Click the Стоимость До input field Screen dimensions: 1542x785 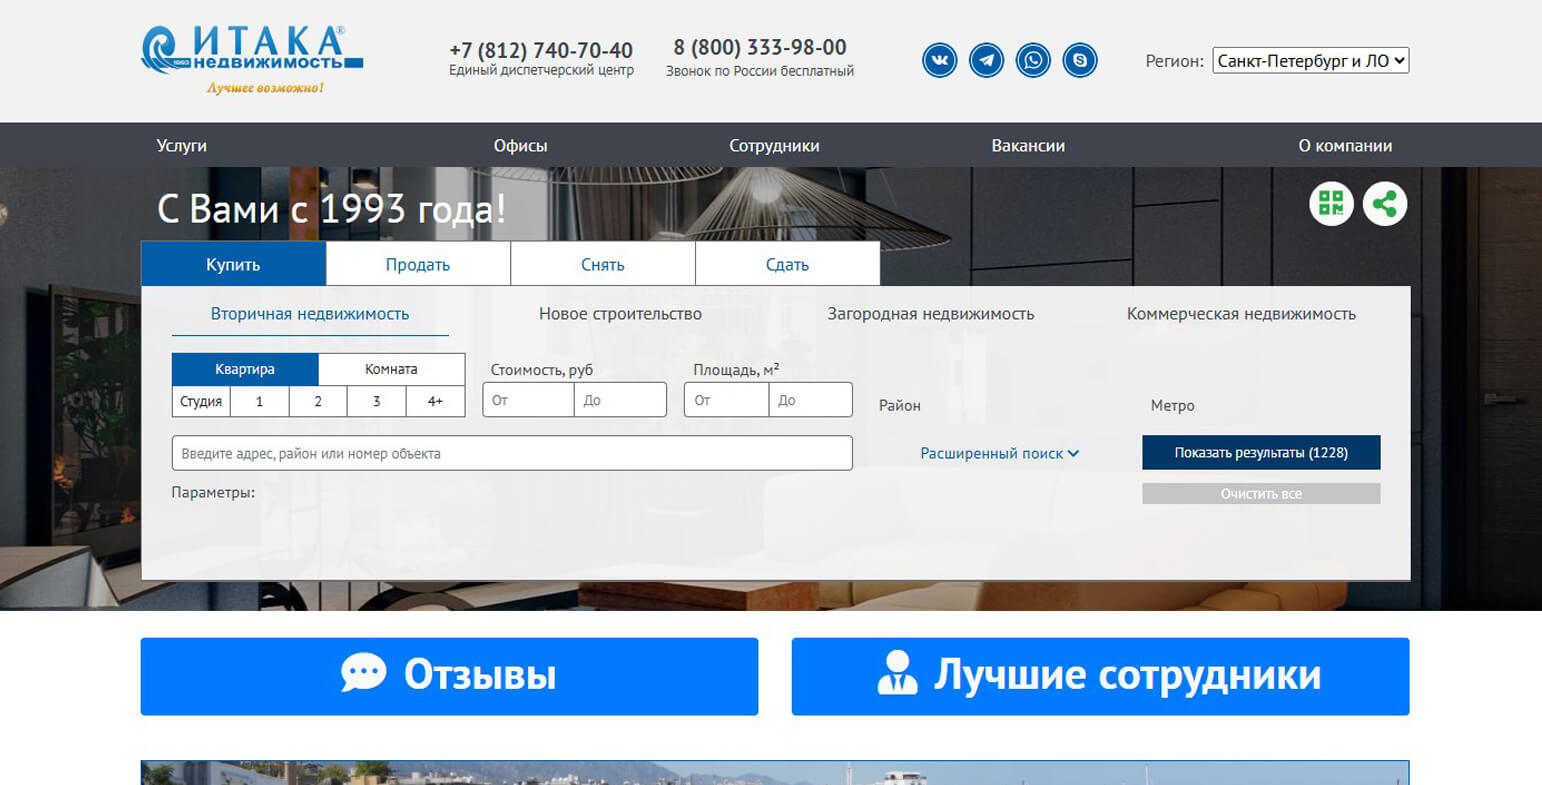[x=620, y=400]
